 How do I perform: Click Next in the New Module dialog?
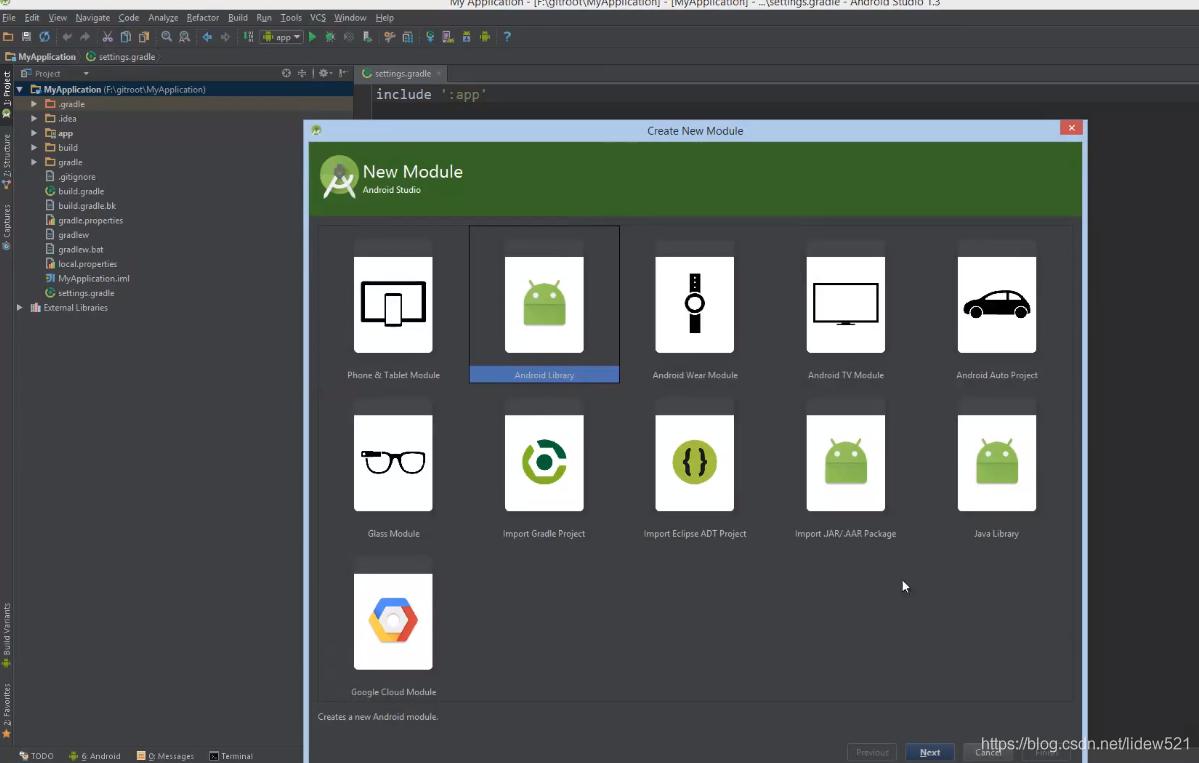[929, 752]
